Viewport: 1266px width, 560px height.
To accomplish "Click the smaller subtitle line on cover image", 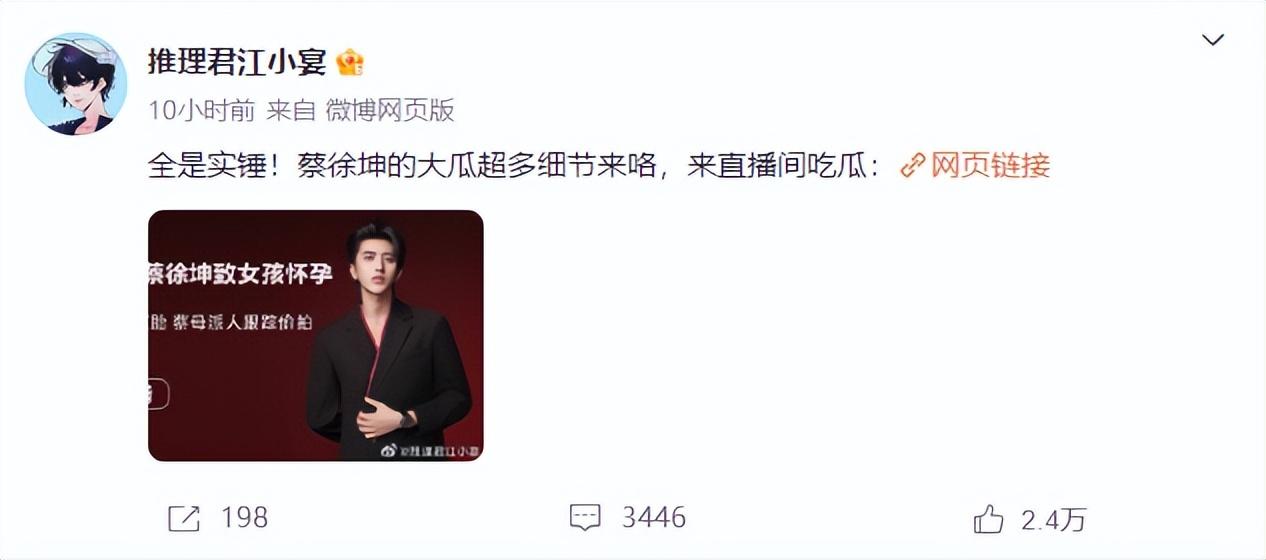I will (x=238, y=322).
